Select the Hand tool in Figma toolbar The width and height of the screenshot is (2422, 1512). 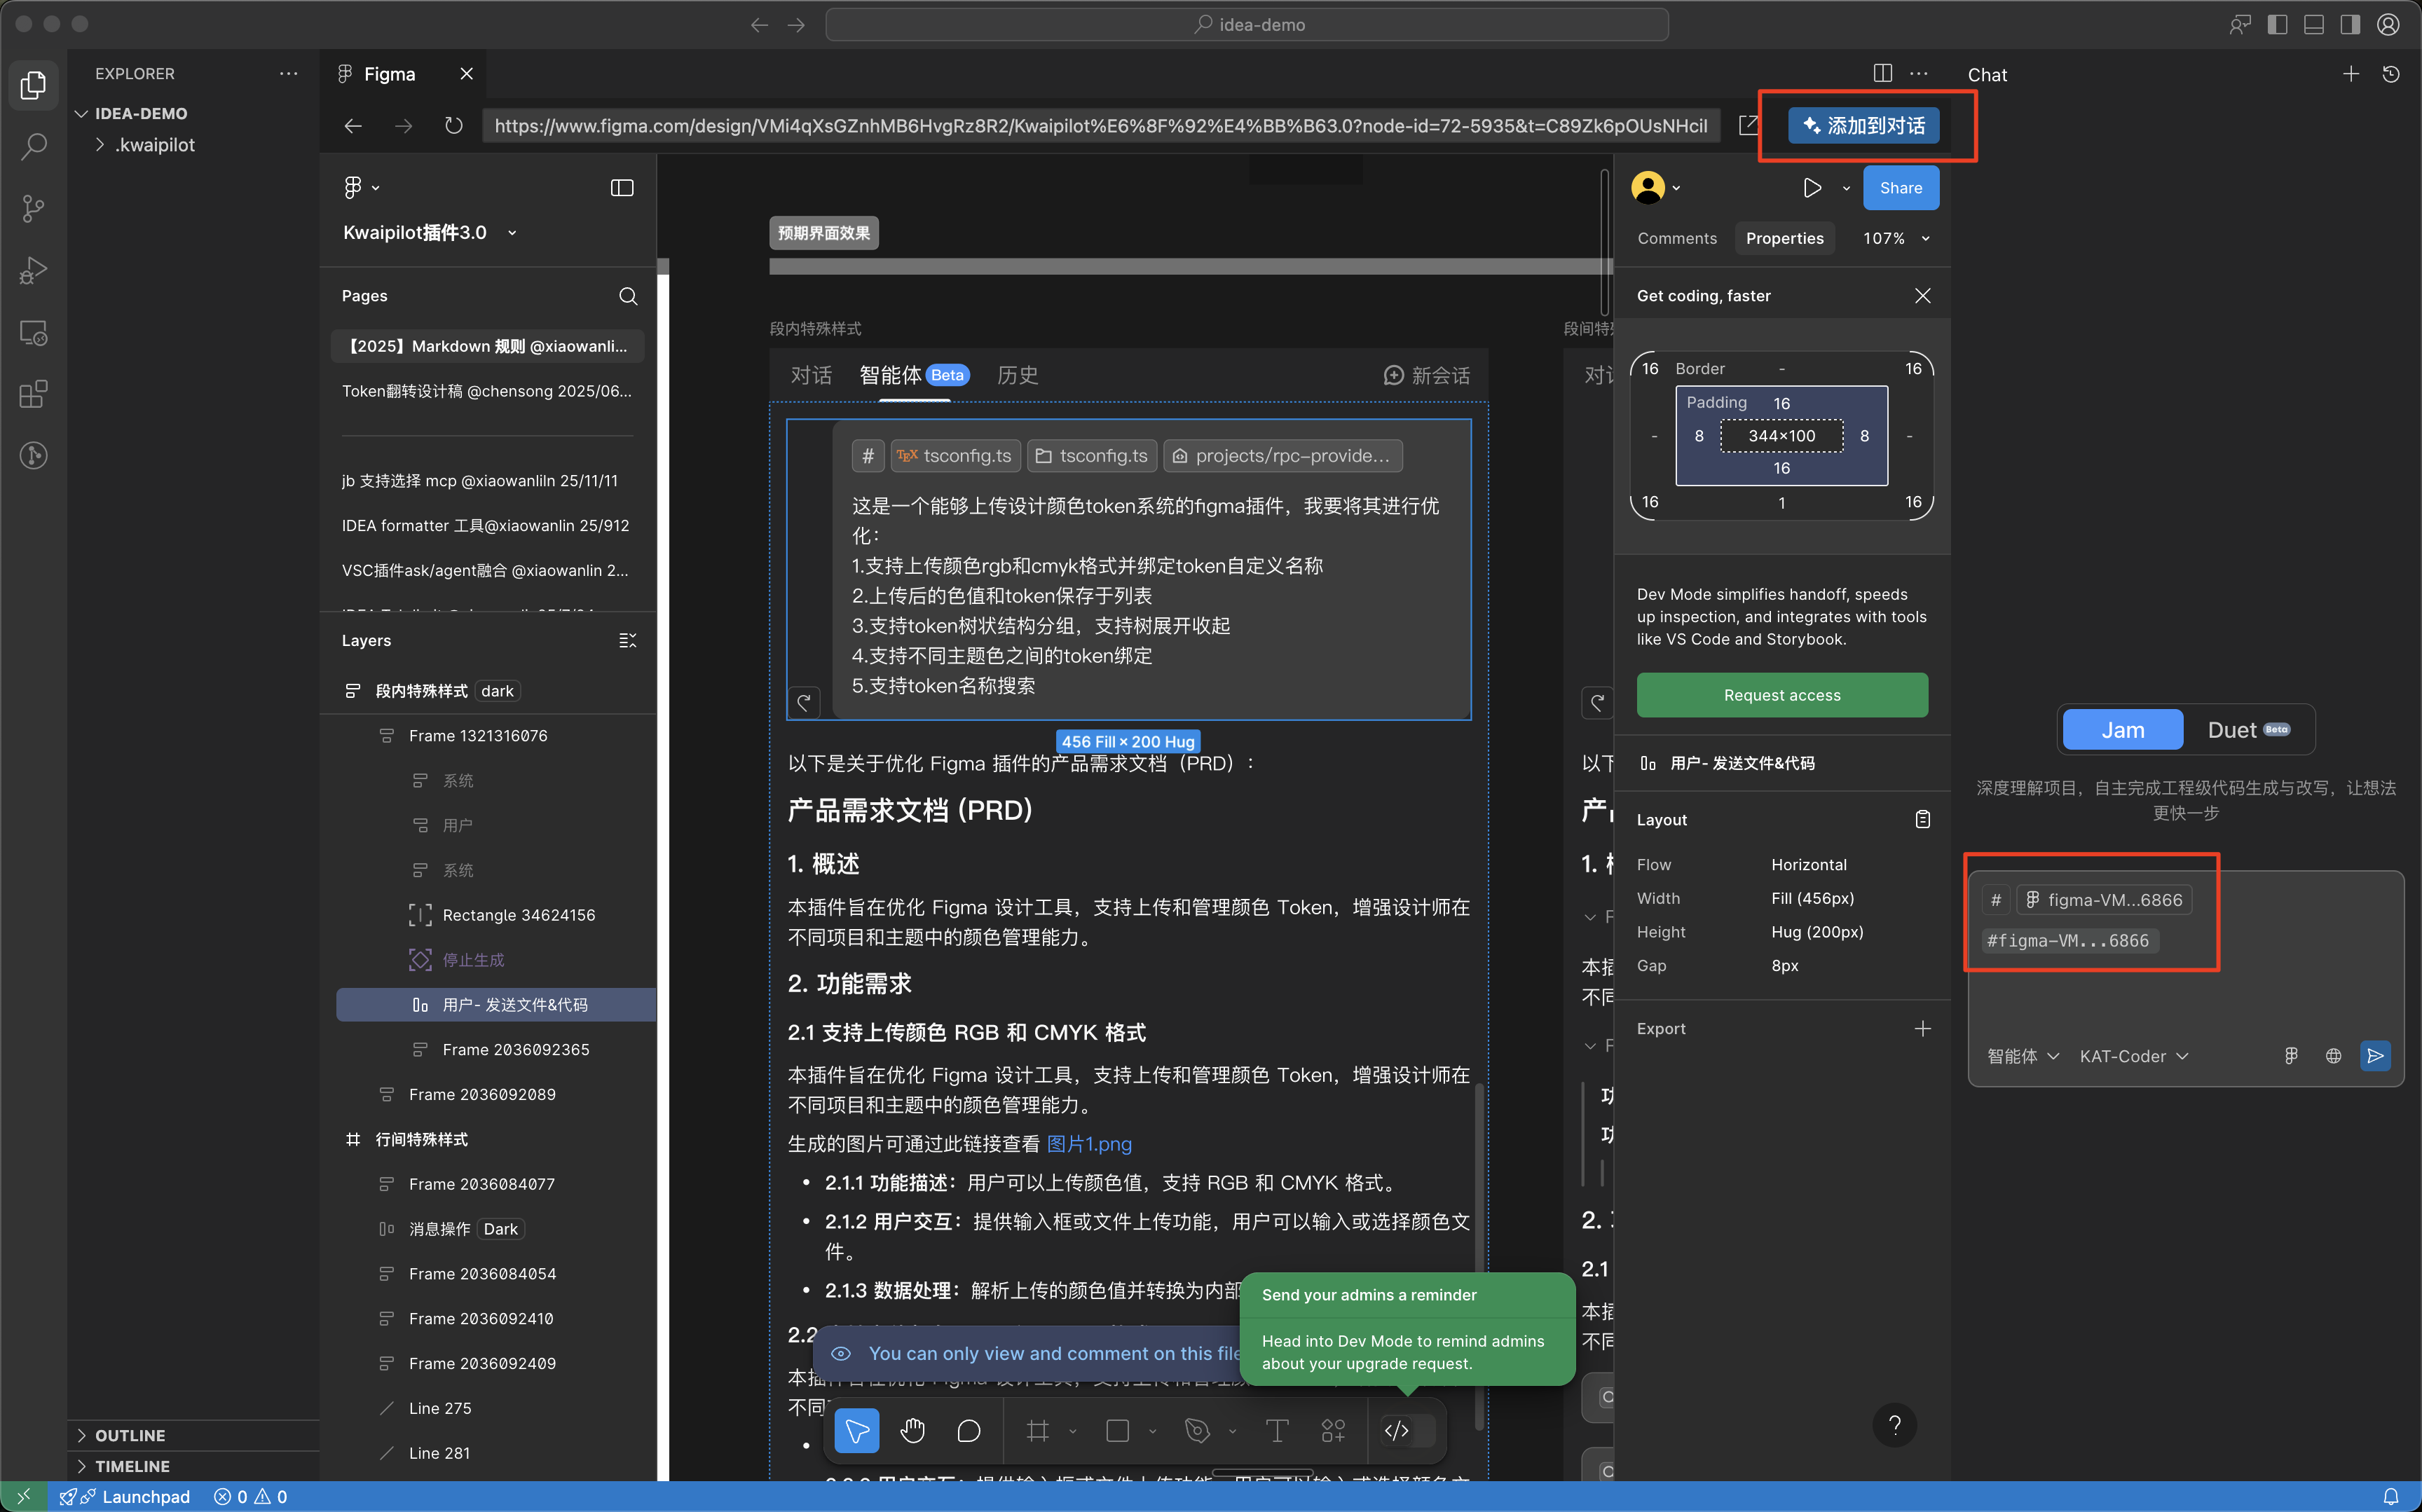tap(912, 1431)
